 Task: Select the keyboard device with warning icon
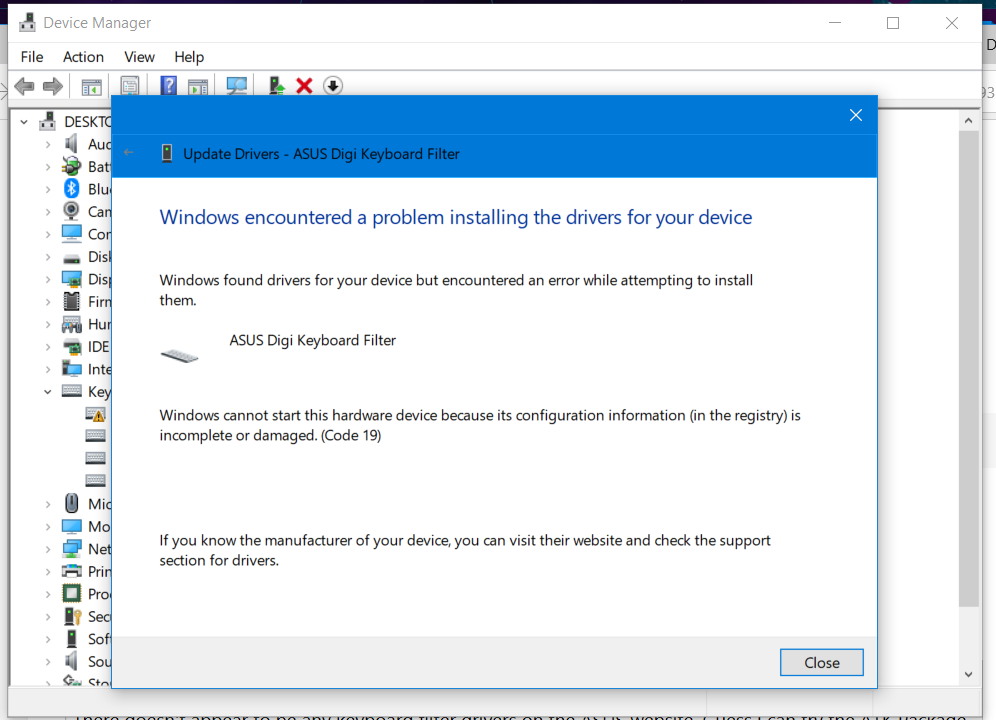point(95,414)
